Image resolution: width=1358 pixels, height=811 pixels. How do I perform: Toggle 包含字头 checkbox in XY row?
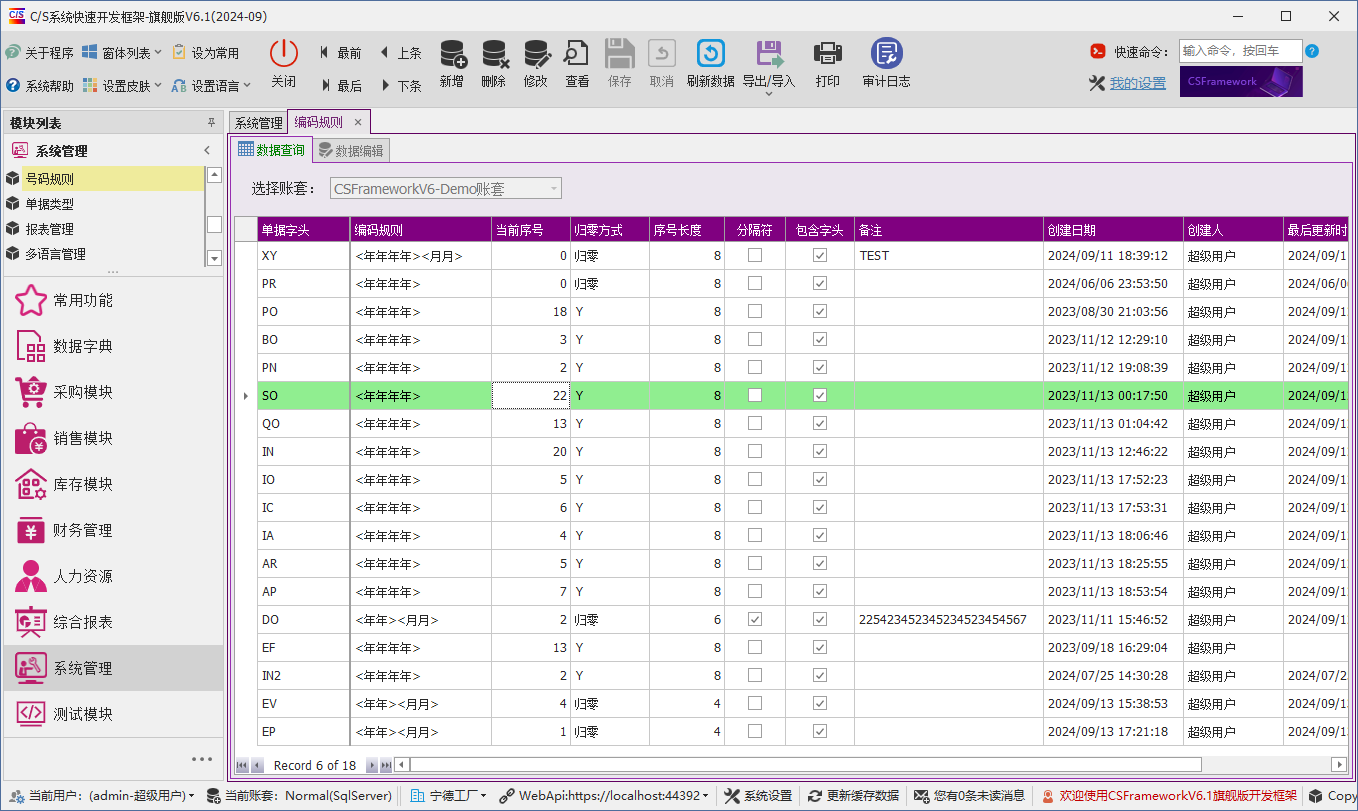click(820, 255)
